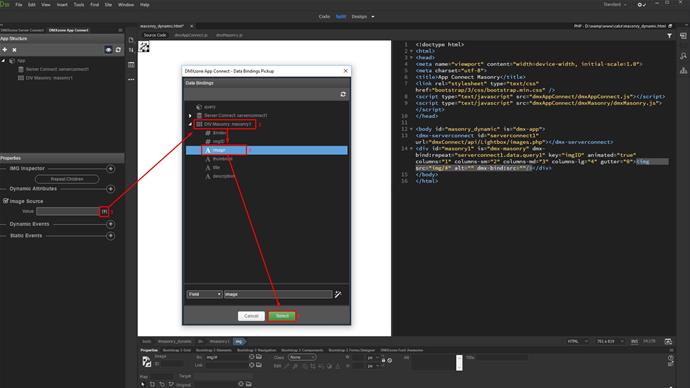Open the File menu
This screenshot has height=388, width=690.
coord(18,5)
